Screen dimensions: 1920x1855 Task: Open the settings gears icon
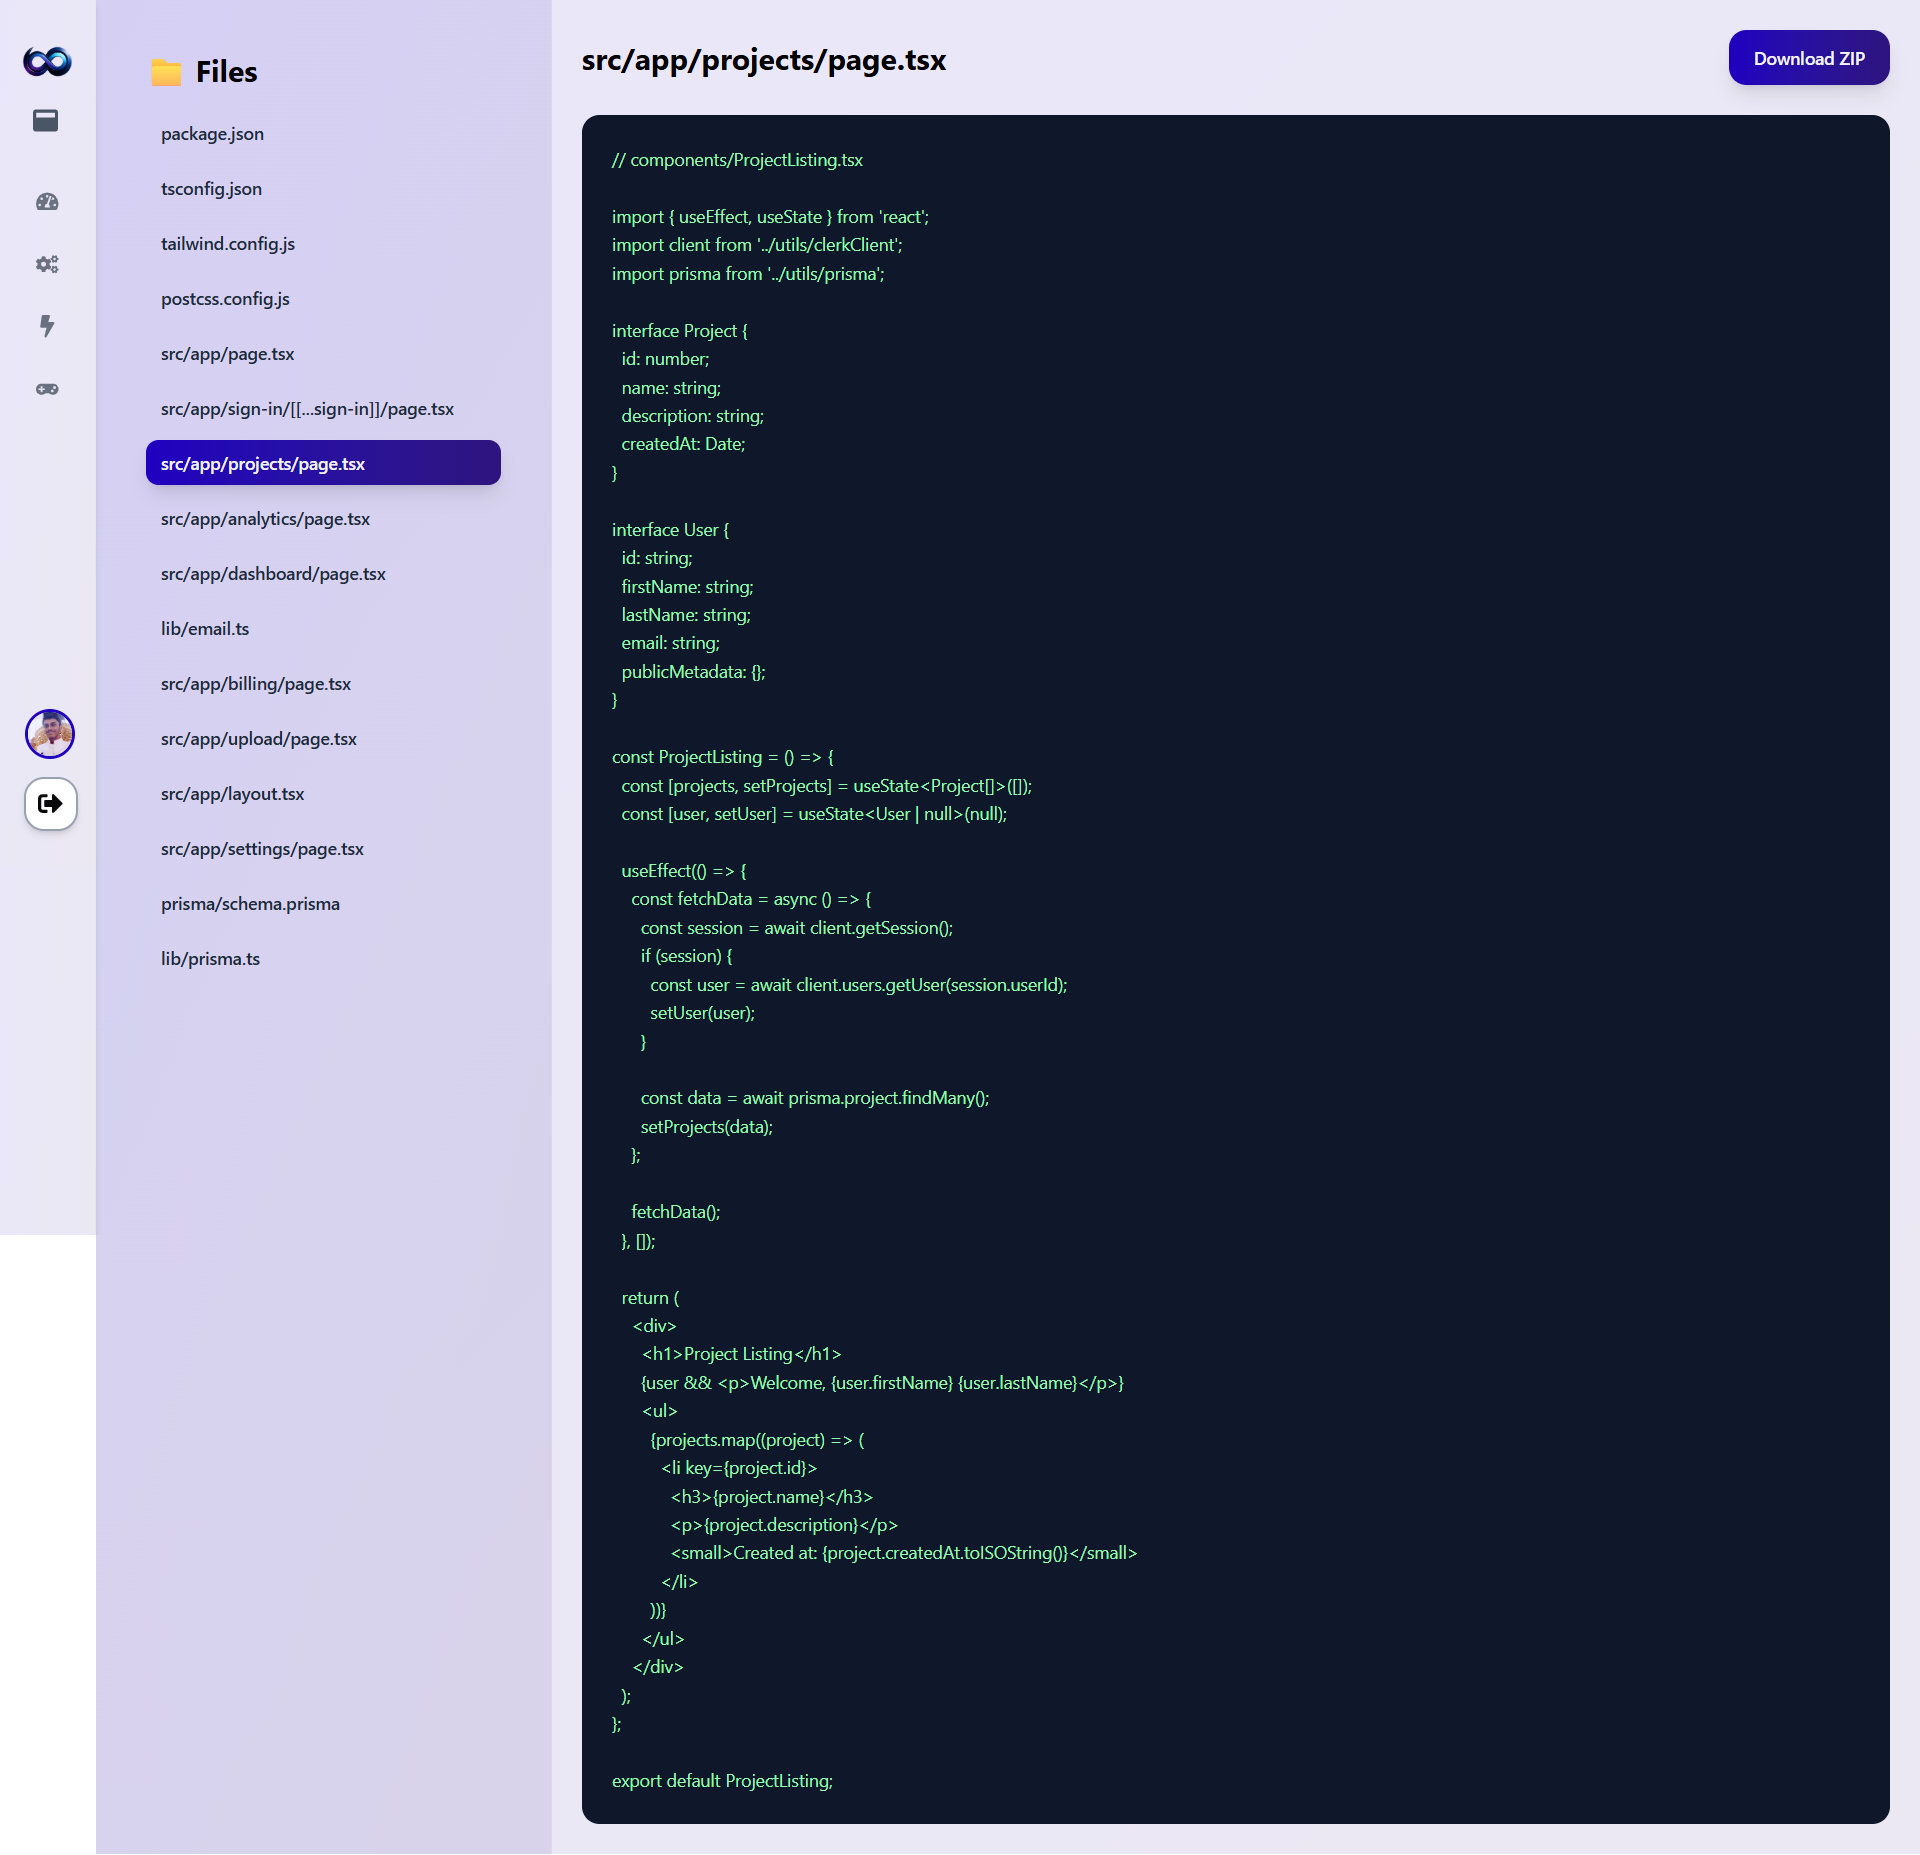(47, 264)
